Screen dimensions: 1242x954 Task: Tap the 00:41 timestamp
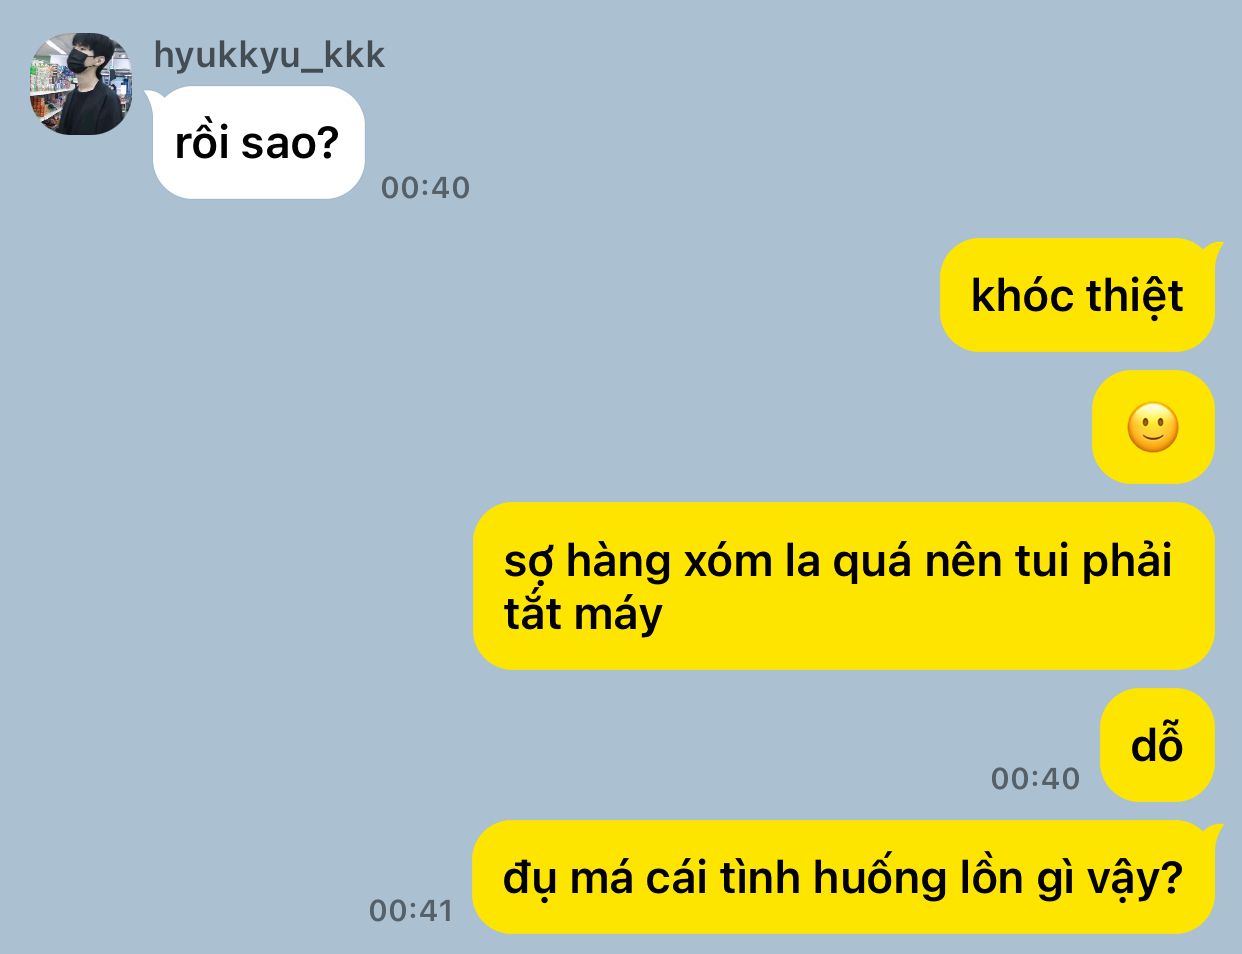[x=411, y=910]
